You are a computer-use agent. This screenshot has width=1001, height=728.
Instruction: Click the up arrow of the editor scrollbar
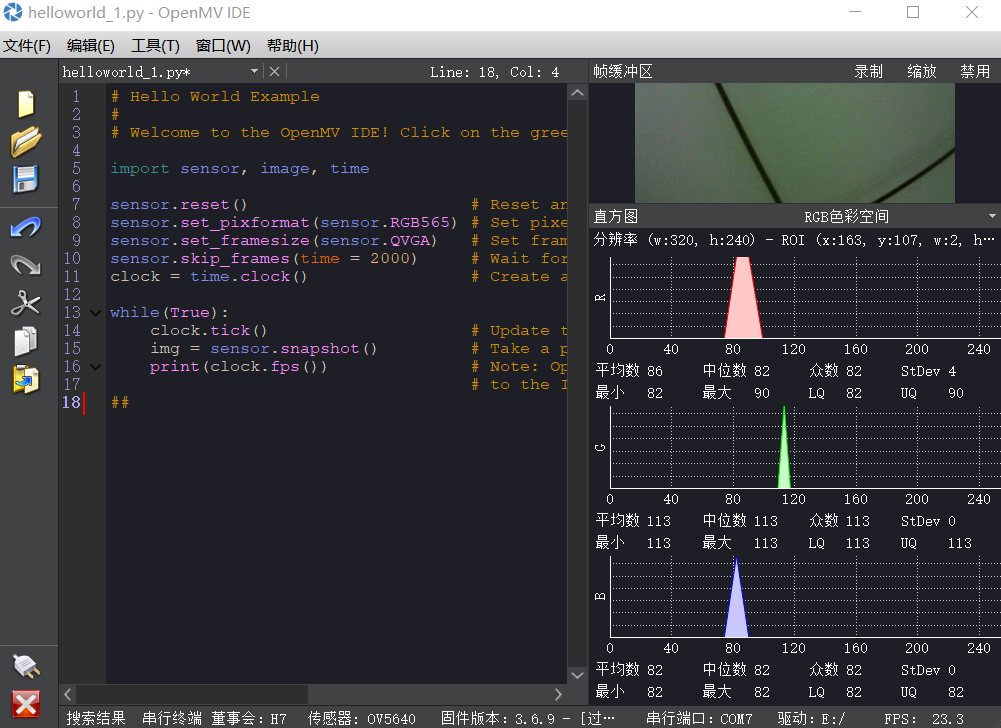[577, 93]
